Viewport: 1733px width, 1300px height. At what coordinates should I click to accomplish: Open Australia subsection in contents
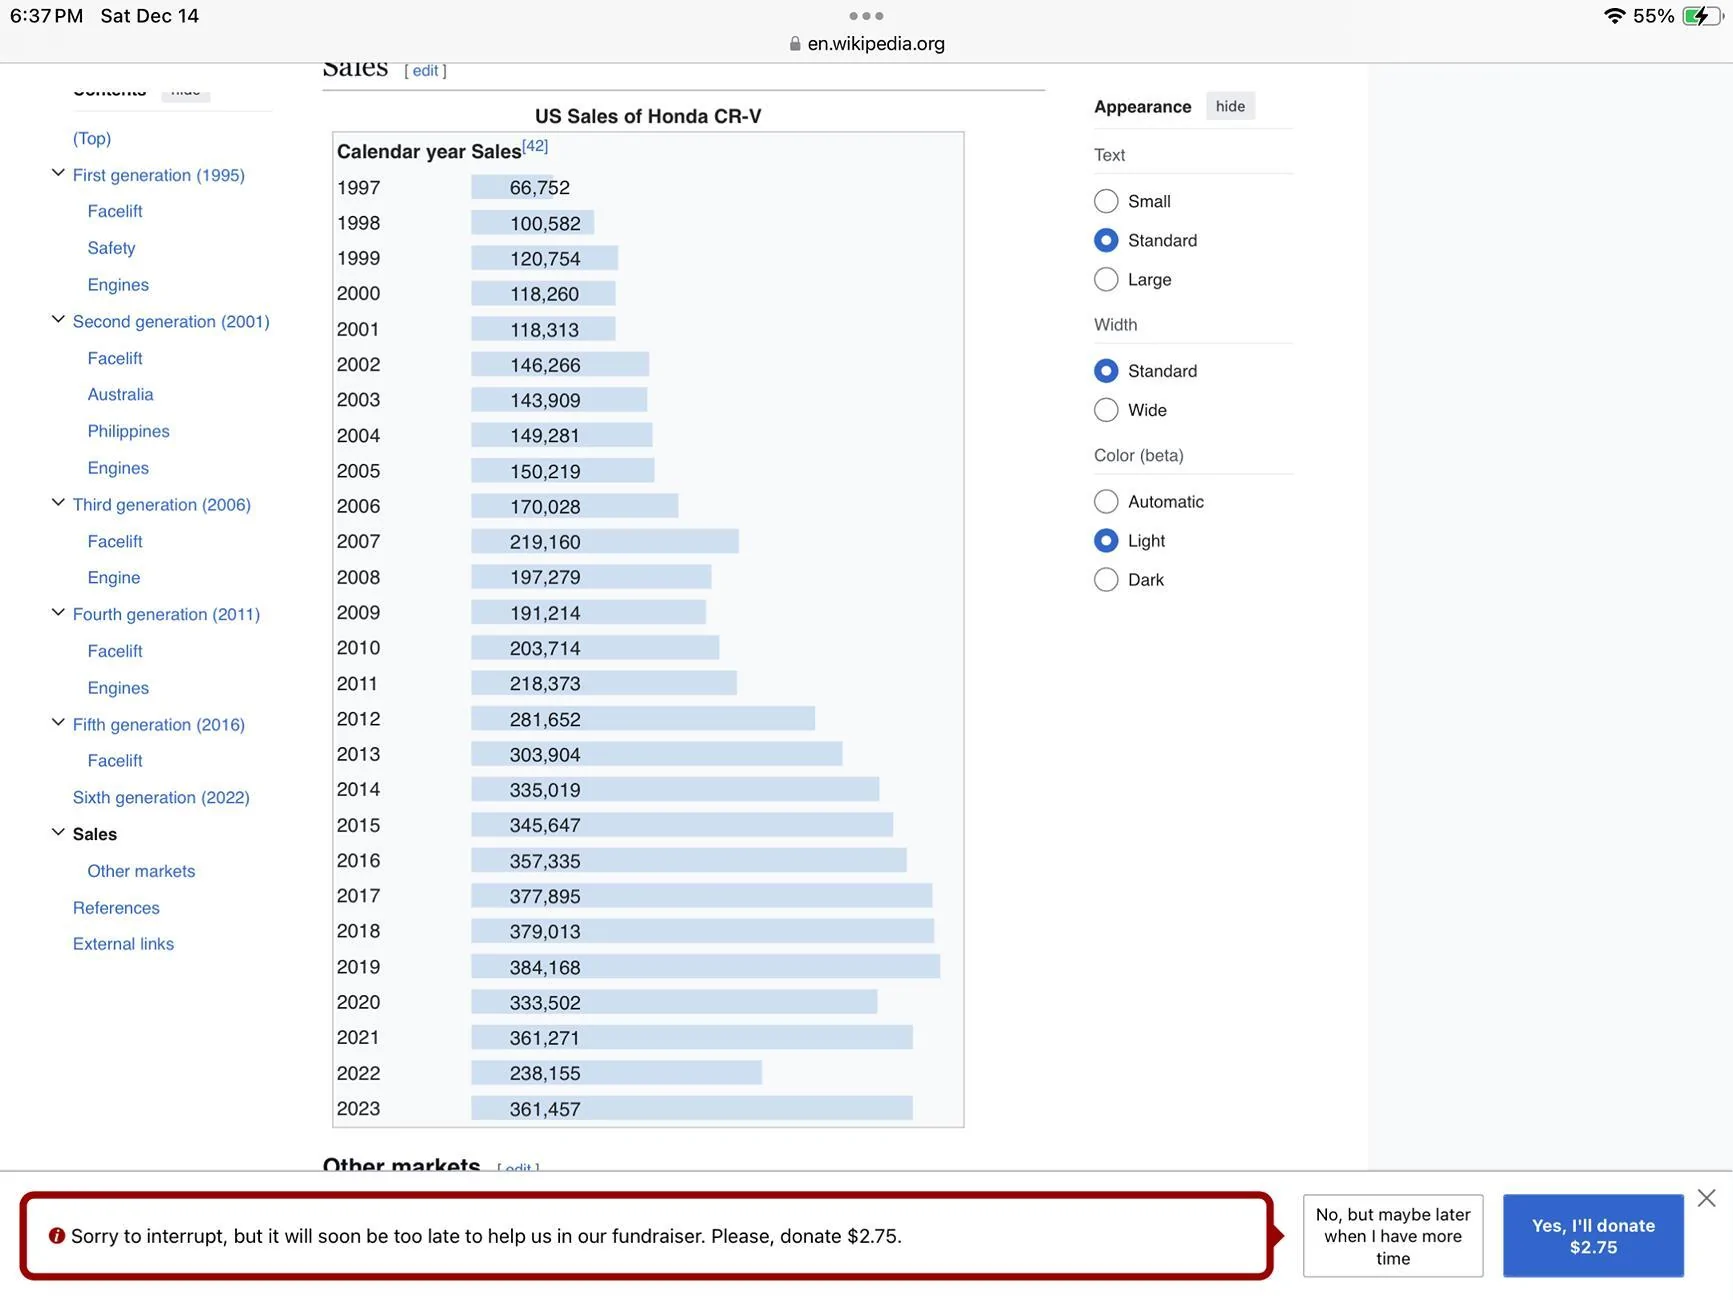pyautogui.click(x=120, y=394)
